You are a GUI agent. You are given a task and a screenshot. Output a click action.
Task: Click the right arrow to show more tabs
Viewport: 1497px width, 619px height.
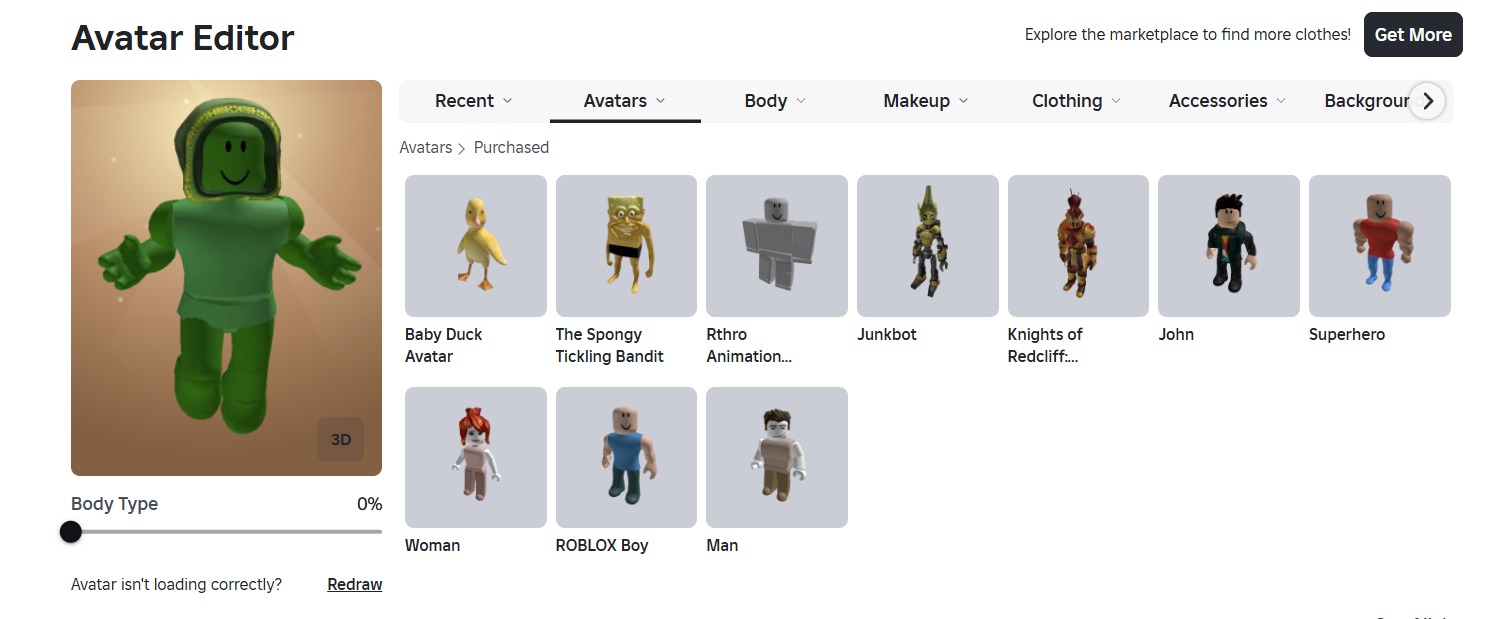click(x=1428, y=101)
